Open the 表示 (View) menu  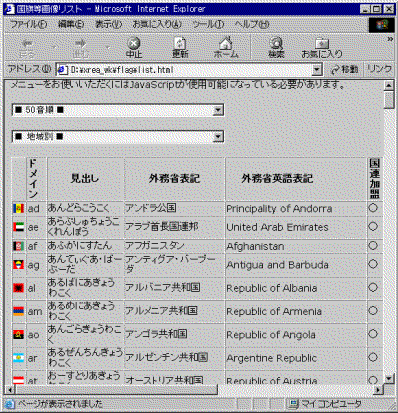coord(109,25)
